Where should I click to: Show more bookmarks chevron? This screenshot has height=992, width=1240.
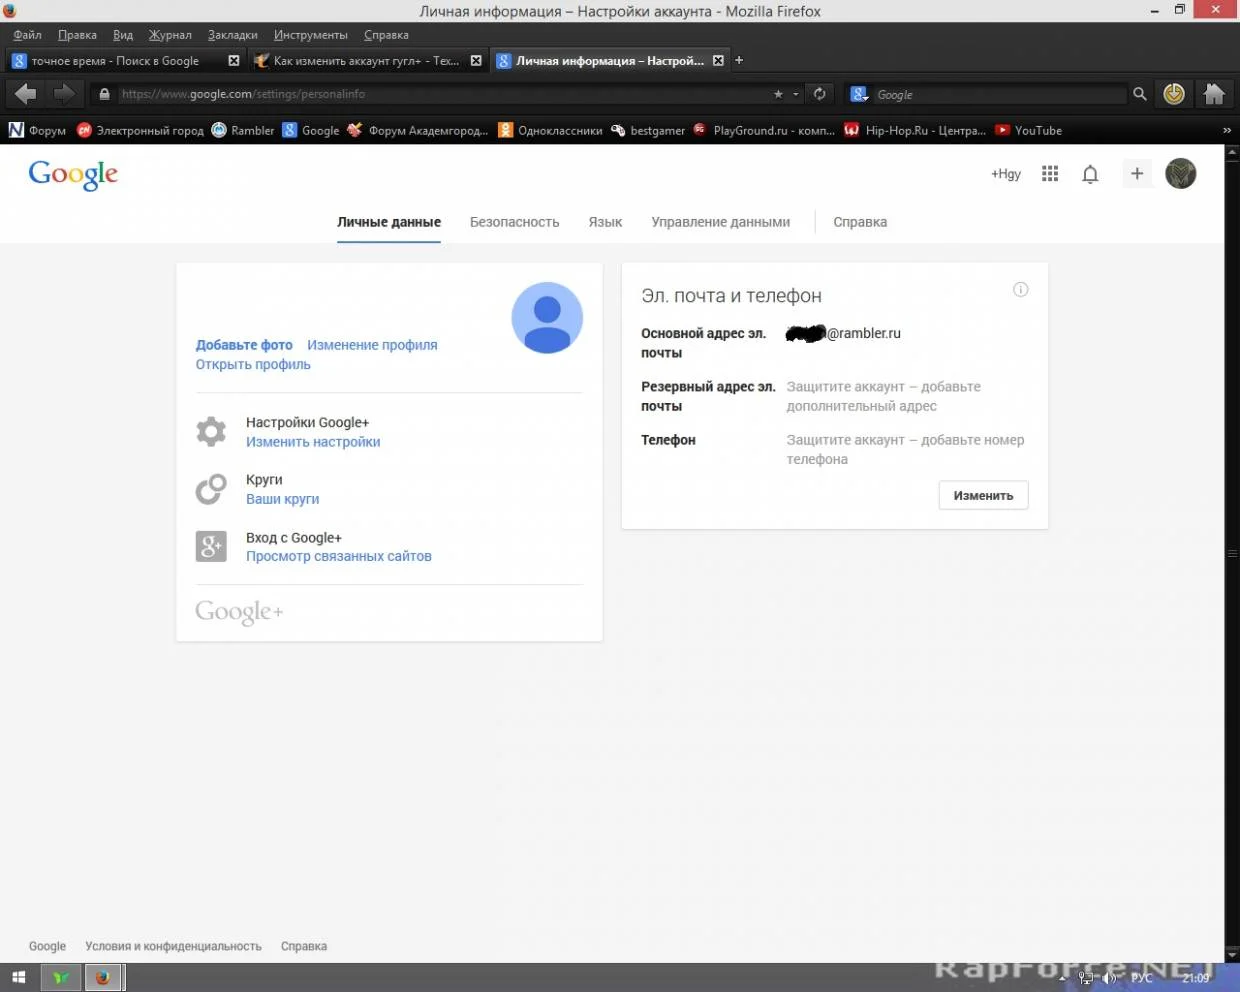click(x=1227, y=130)
